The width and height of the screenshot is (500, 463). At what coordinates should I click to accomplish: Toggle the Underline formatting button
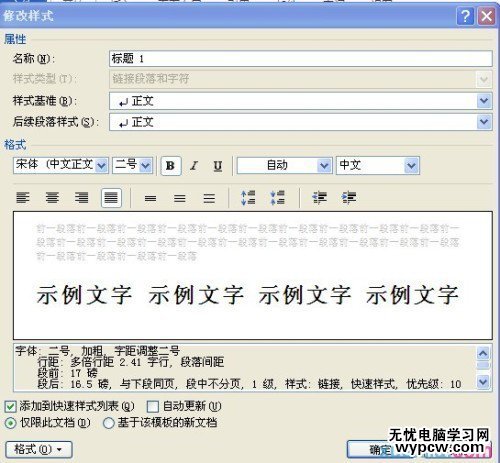(x=217, y=166)
